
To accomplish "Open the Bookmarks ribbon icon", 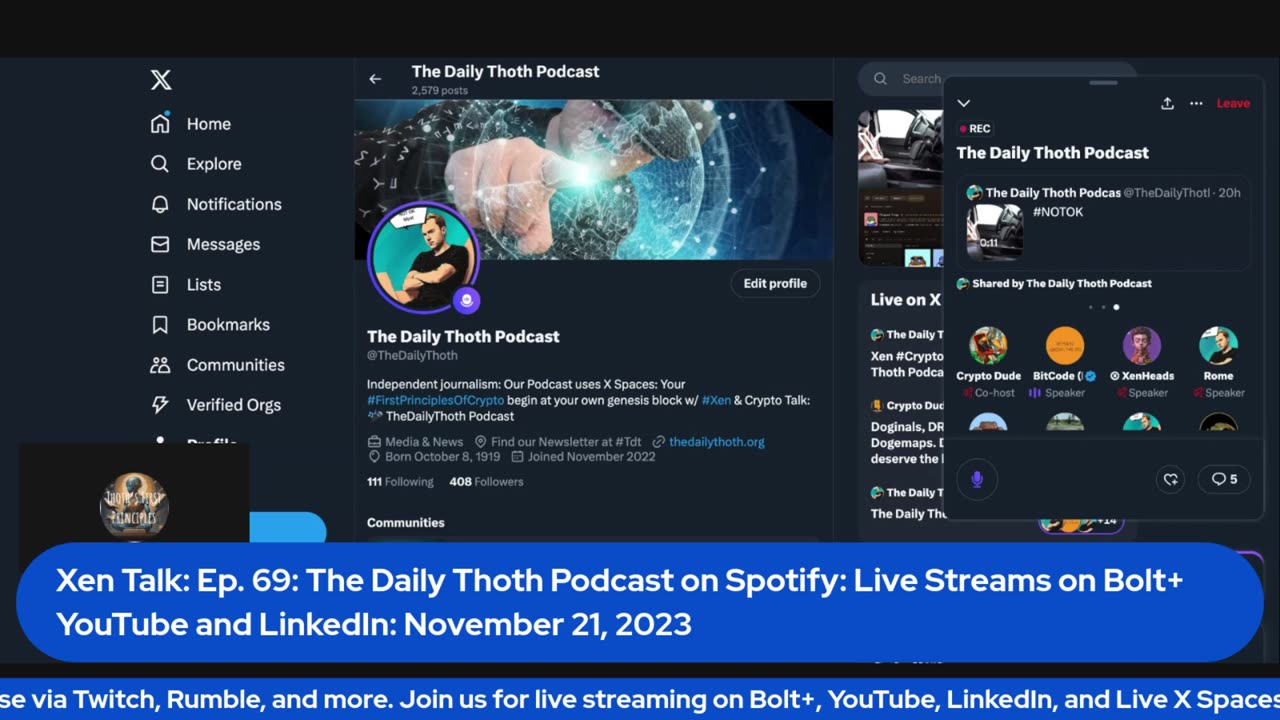I will [160, 325].
